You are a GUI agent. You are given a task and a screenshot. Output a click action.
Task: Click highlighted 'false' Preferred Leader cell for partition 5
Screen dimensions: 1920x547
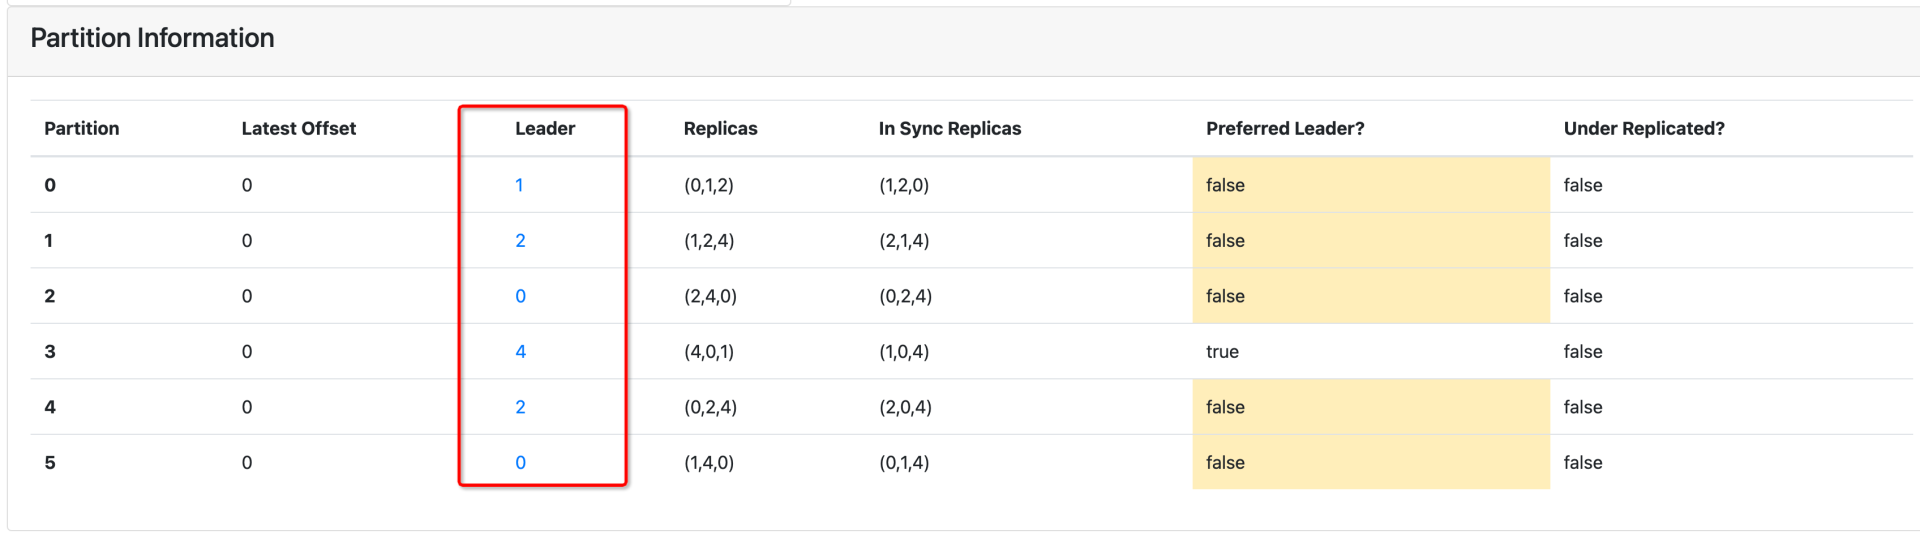[x=1225, y=463]
